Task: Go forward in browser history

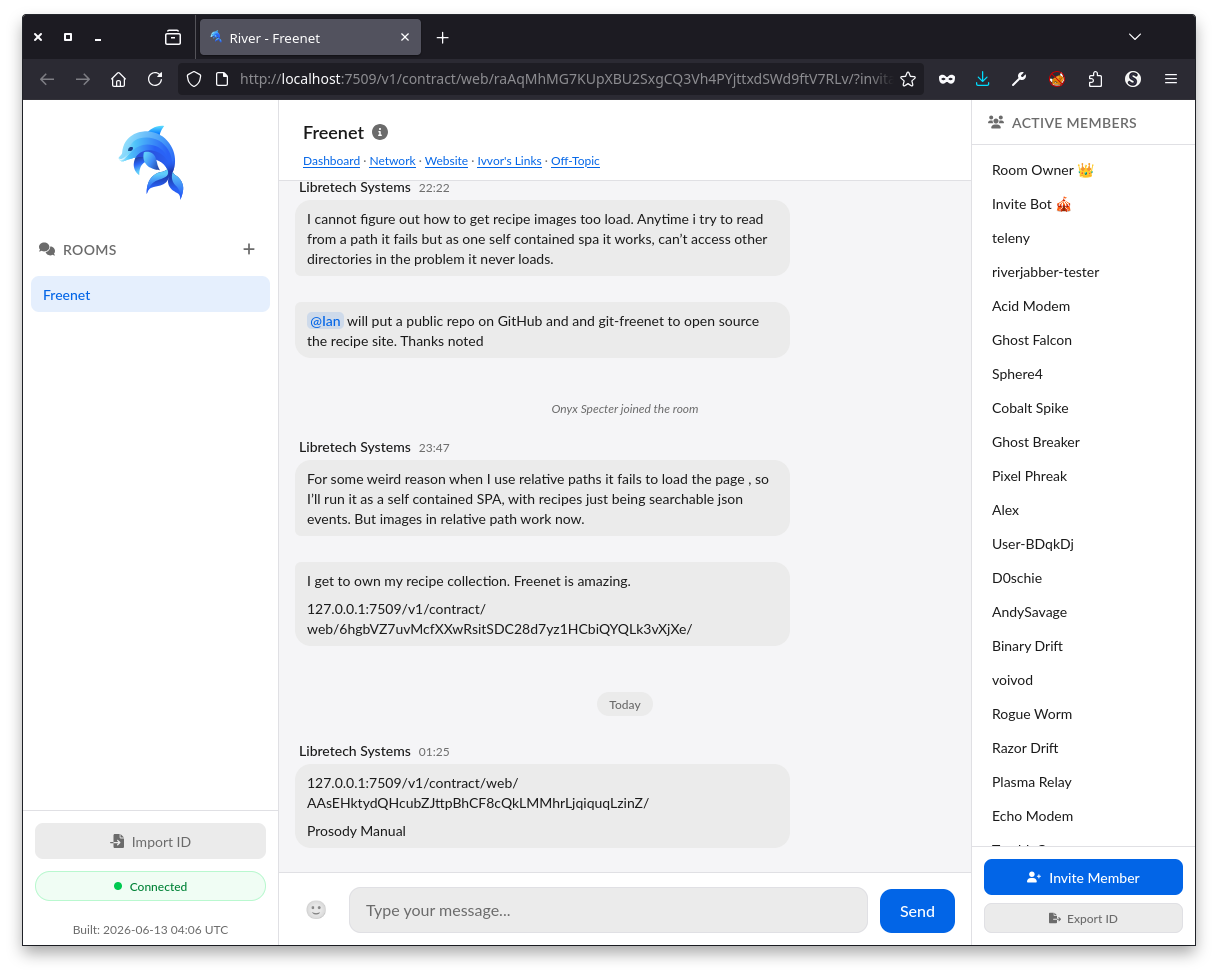Action: (x=83, y=79)
